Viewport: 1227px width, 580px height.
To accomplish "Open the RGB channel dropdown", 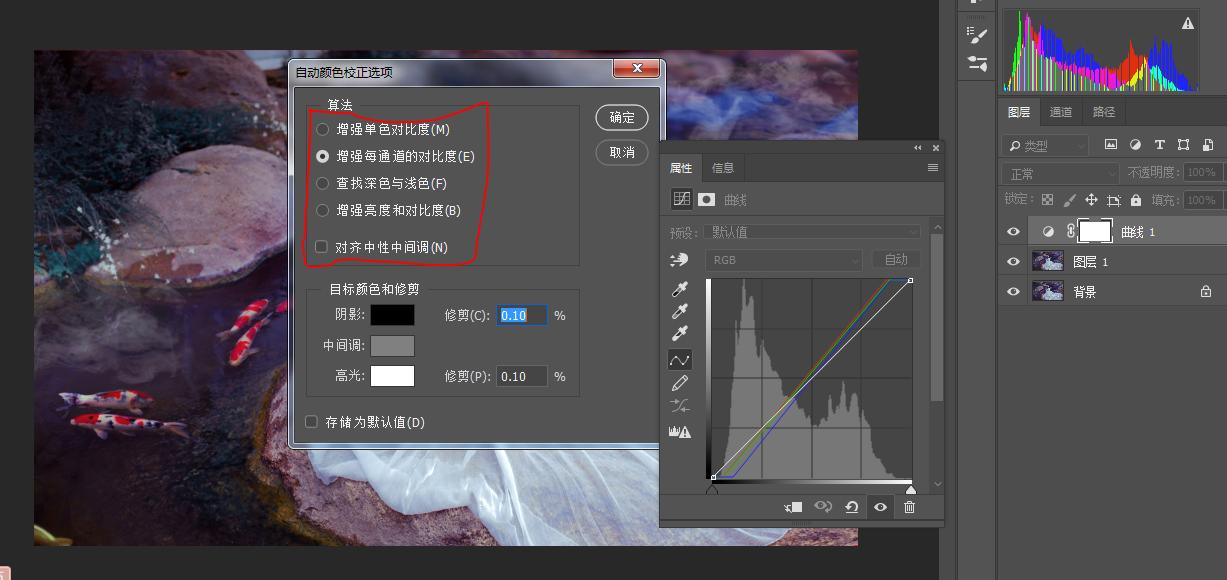I will pyautogui.click(x=784, y=259).
